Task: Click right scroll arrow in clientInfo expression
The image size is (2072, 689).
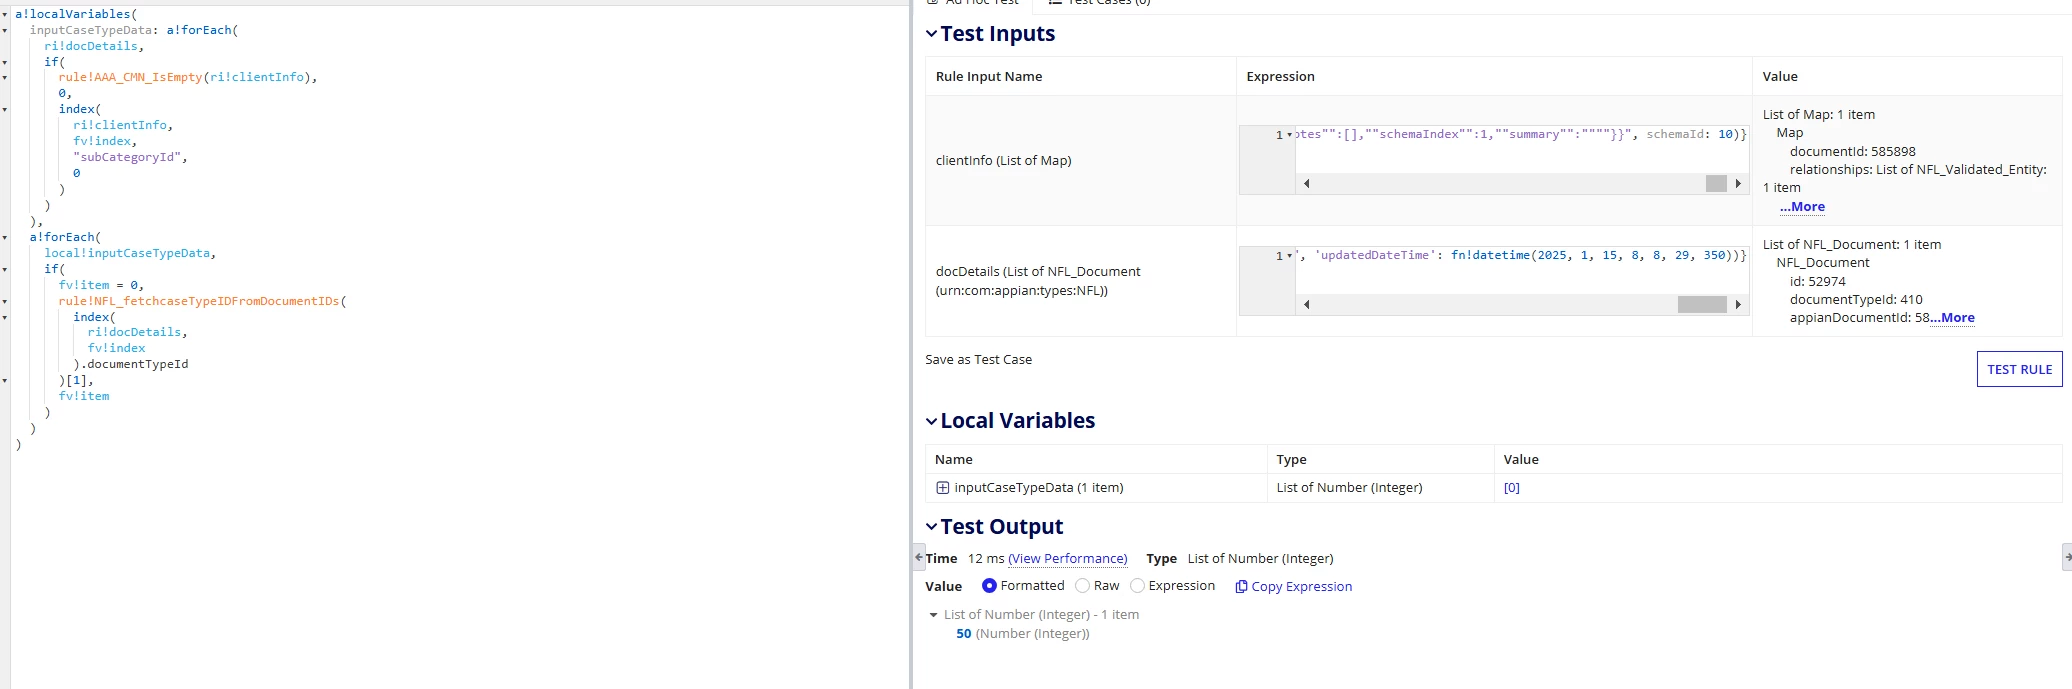Action: click(x=1738, y=183)
